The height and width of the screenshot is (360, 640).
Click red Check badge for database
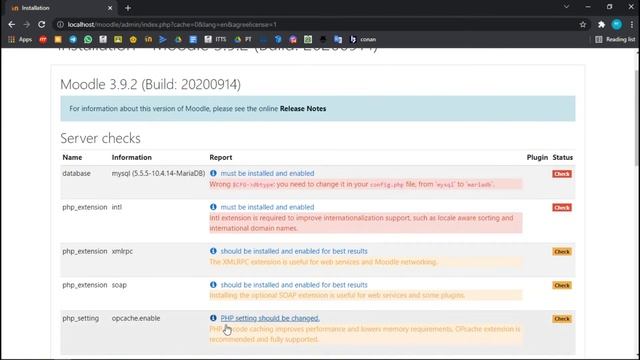coord(562,174)
